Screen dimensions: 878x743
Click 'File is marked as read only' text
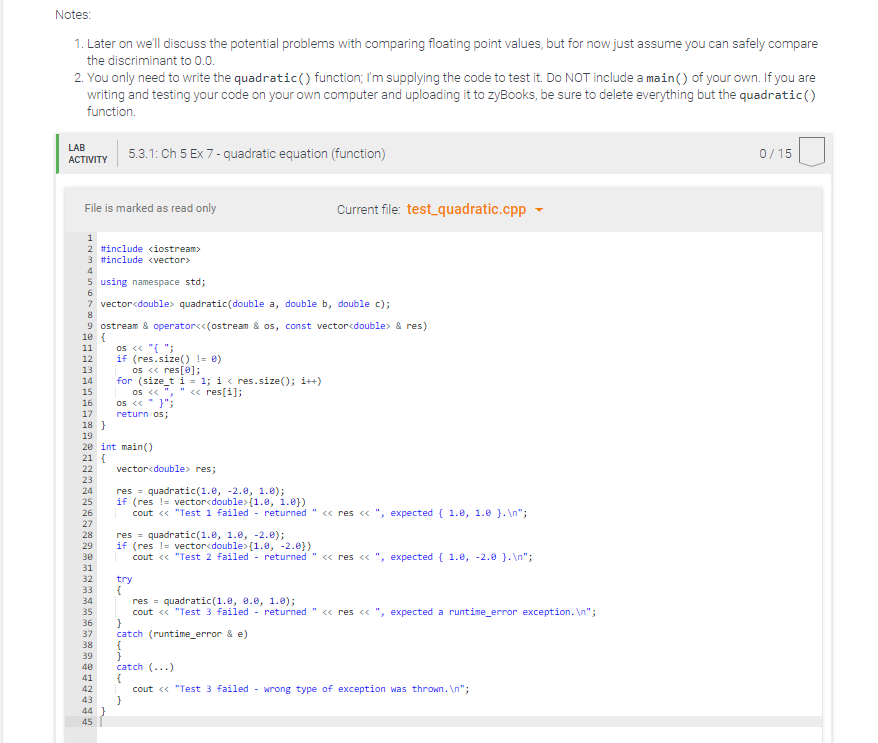tap(150, 208)
